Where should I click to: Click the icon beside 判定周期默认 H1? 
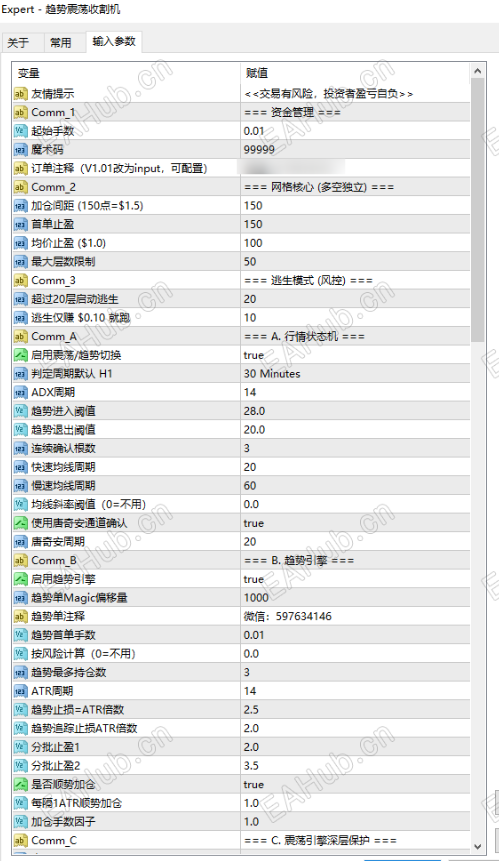point(20,374)
